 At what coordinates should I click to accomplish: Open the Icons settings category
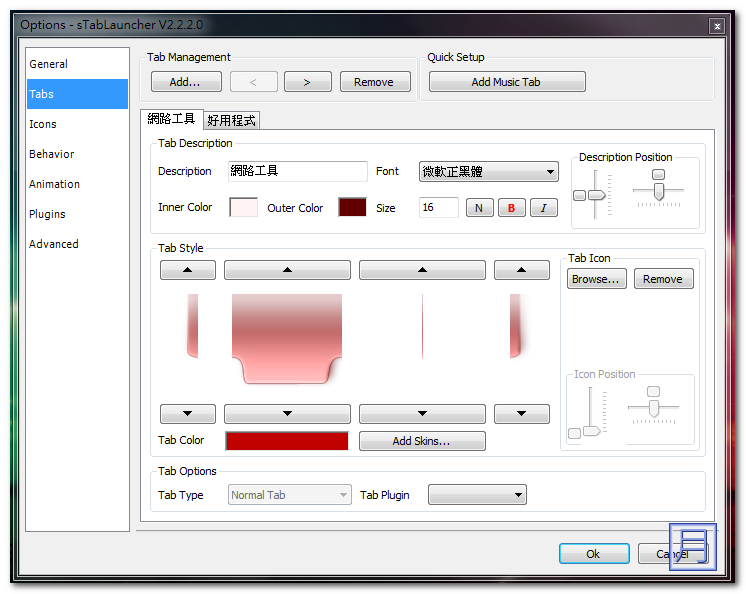pos(43,124)
